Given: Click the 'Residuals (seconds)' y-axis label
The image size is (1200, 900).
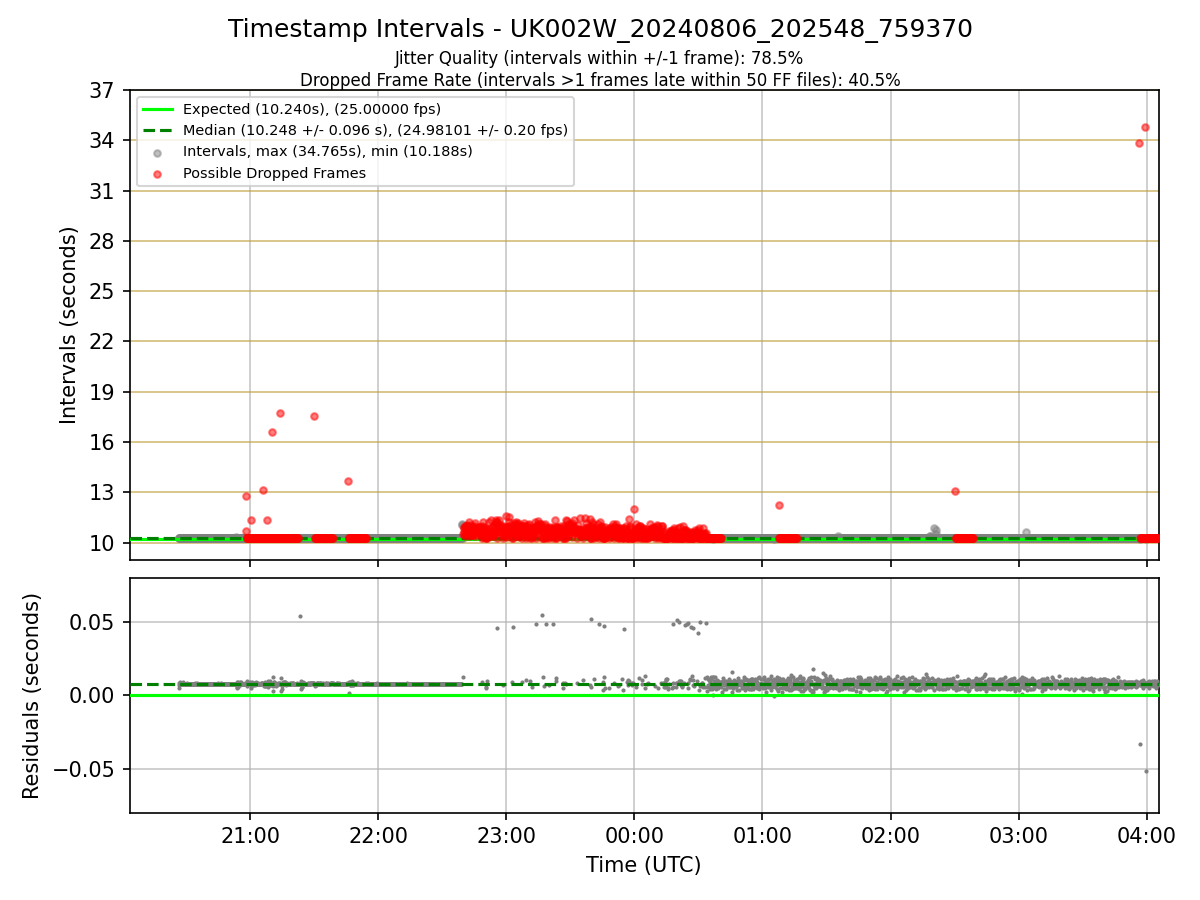Looking at the screenshot, I should click(32, 696).
